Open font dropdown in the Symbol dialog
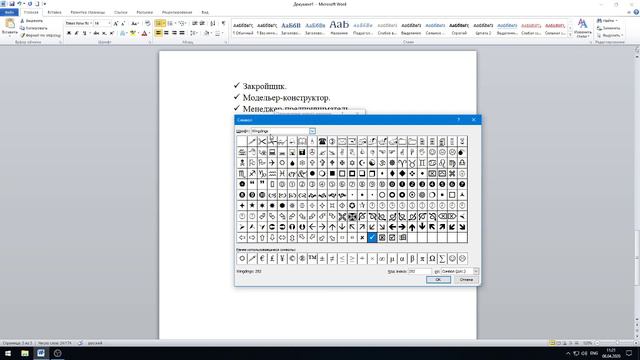 [312, 131]
